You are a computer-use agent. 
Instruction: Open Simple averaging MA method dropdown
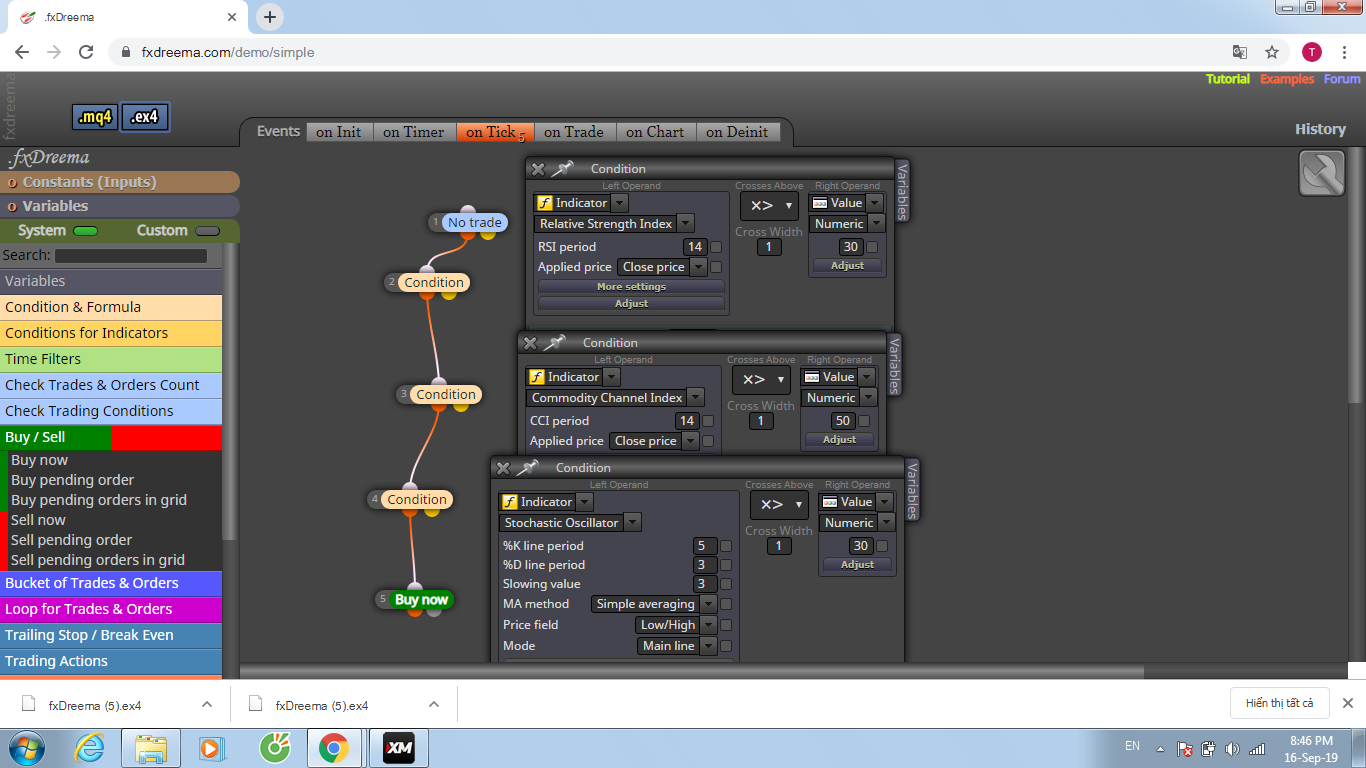coord(654,604)
